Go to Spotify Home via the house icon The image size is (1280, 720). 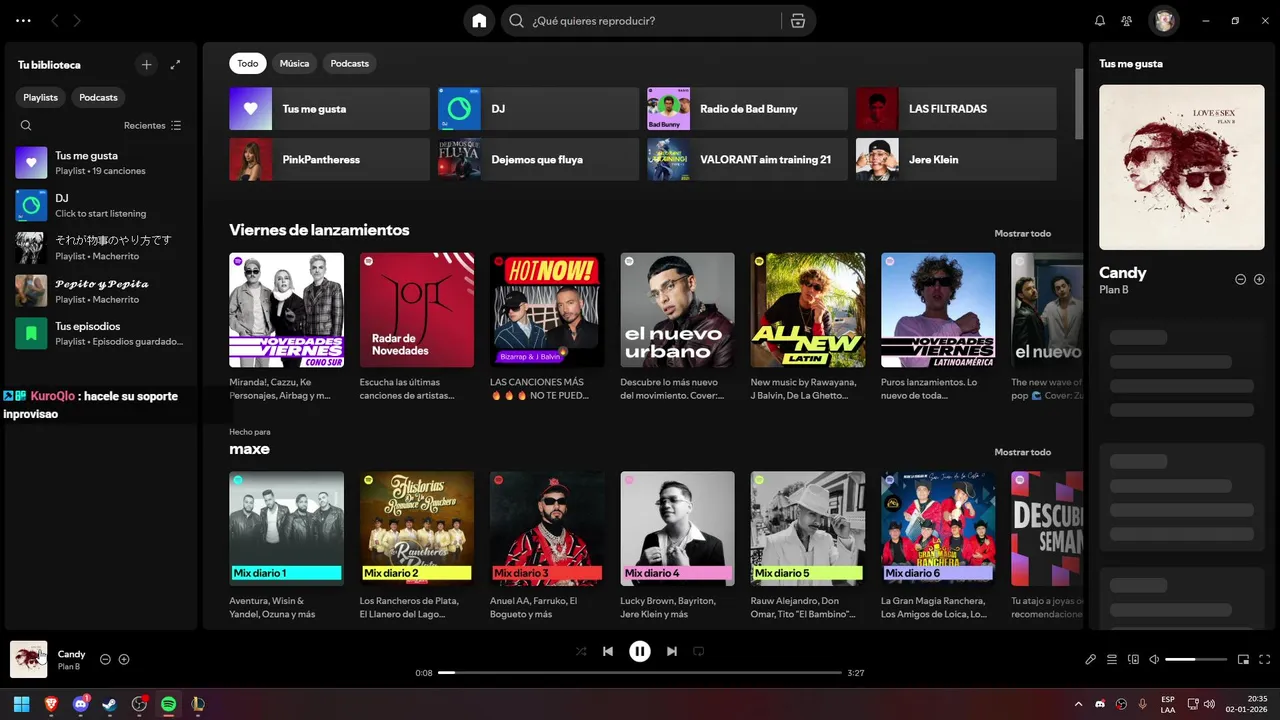[479, 20]
